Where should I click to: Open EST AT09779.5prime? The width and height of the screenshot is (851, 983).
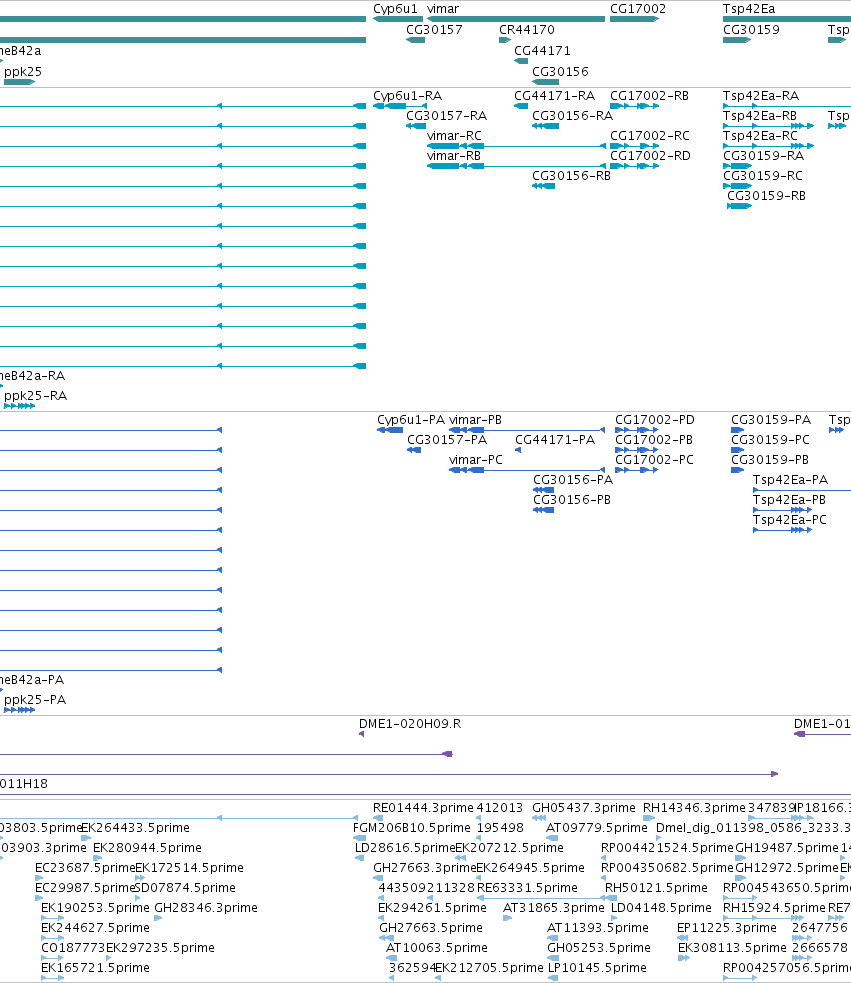(596, 828)
